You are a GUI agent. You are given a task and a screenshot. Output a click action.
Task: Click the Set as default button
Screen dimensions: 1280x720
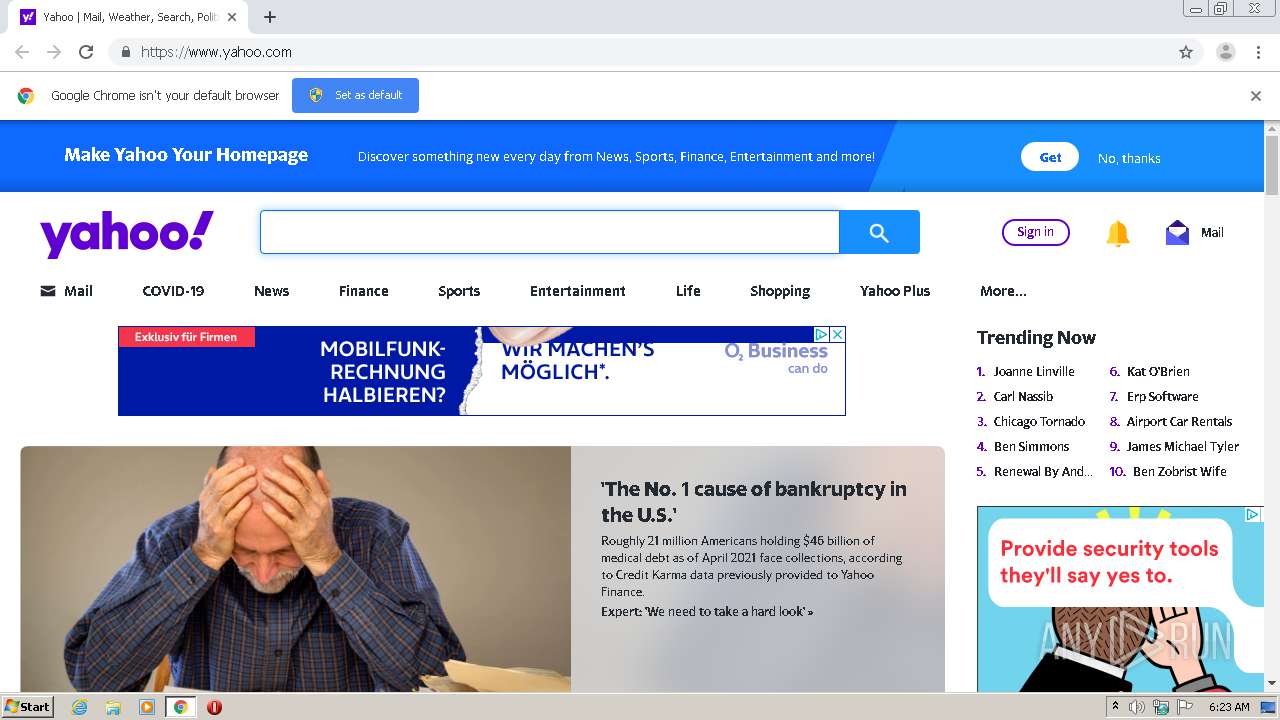tap(355, 95)
